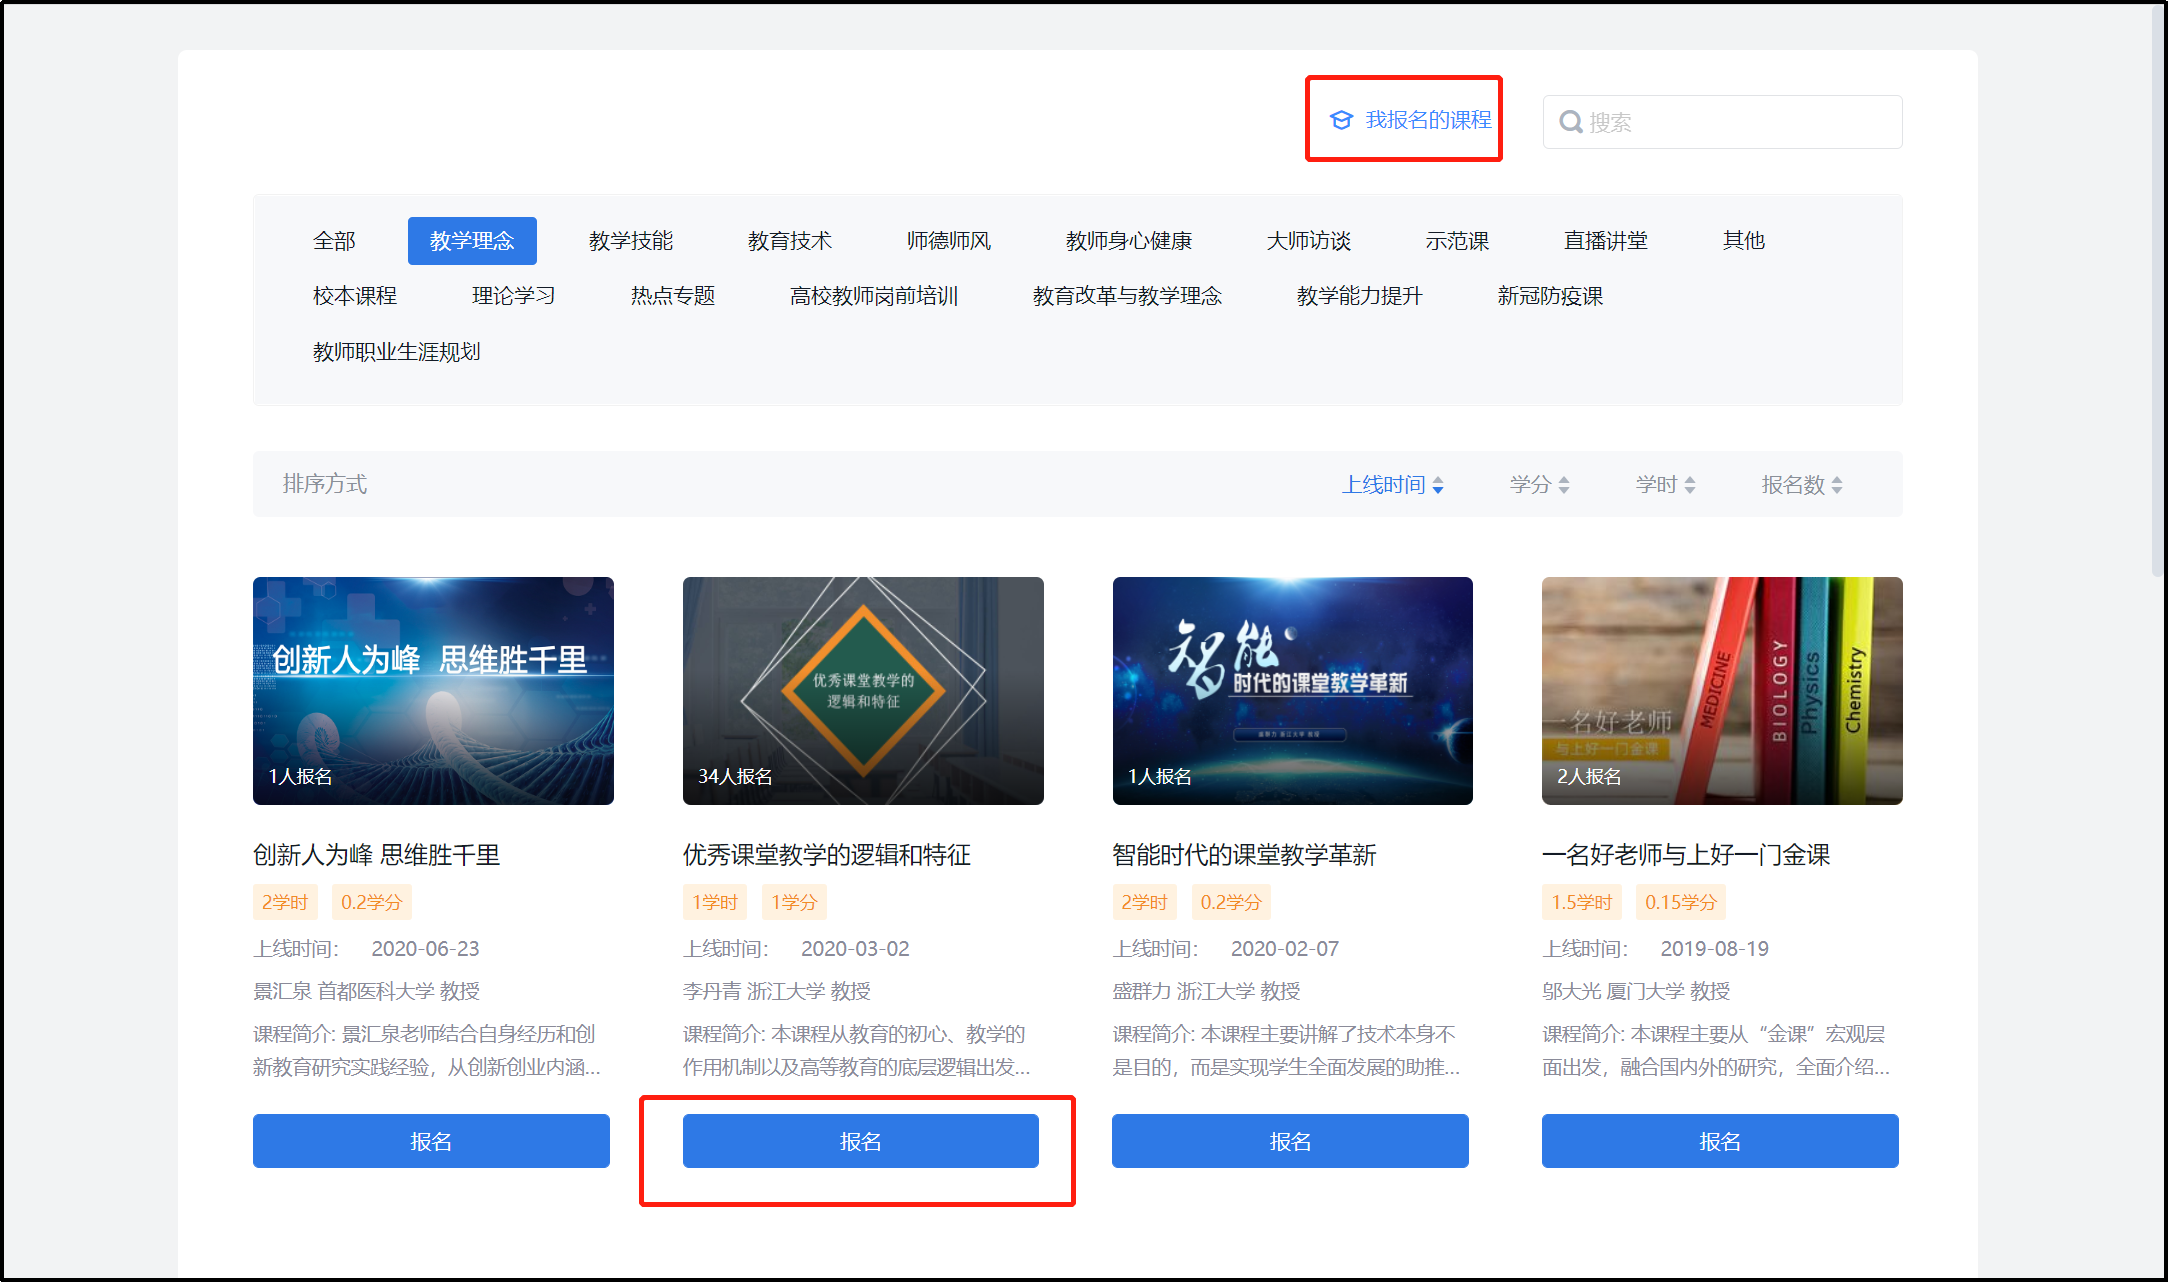Click the magnifier icon in search box

pos(1570,122)
